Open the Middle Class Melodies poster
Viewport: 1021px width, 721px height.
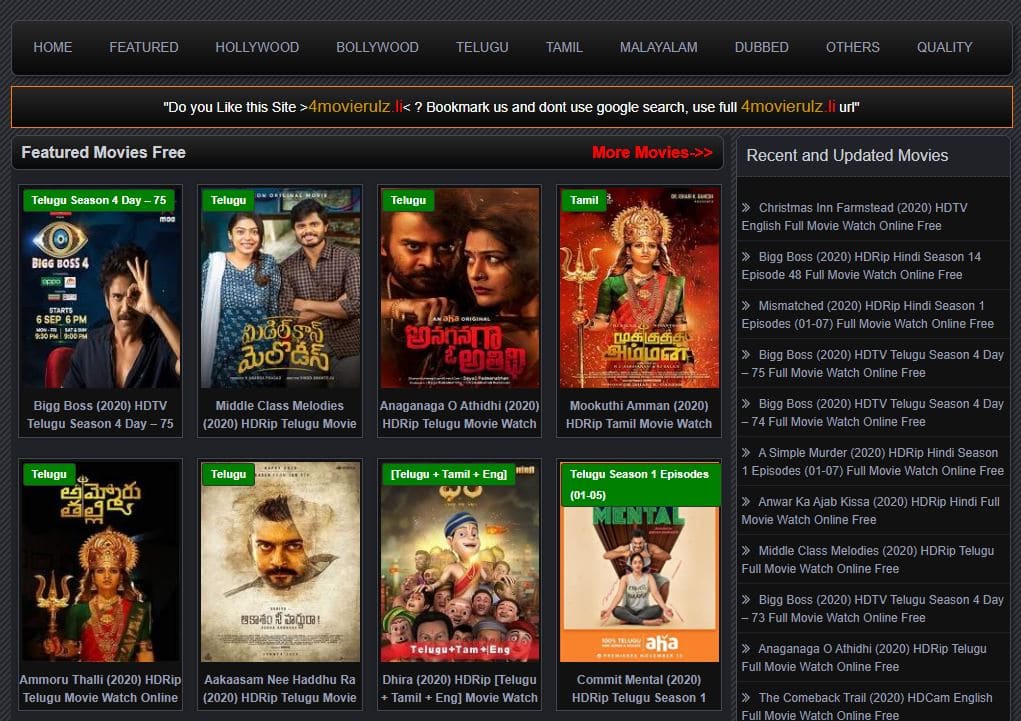280,288
